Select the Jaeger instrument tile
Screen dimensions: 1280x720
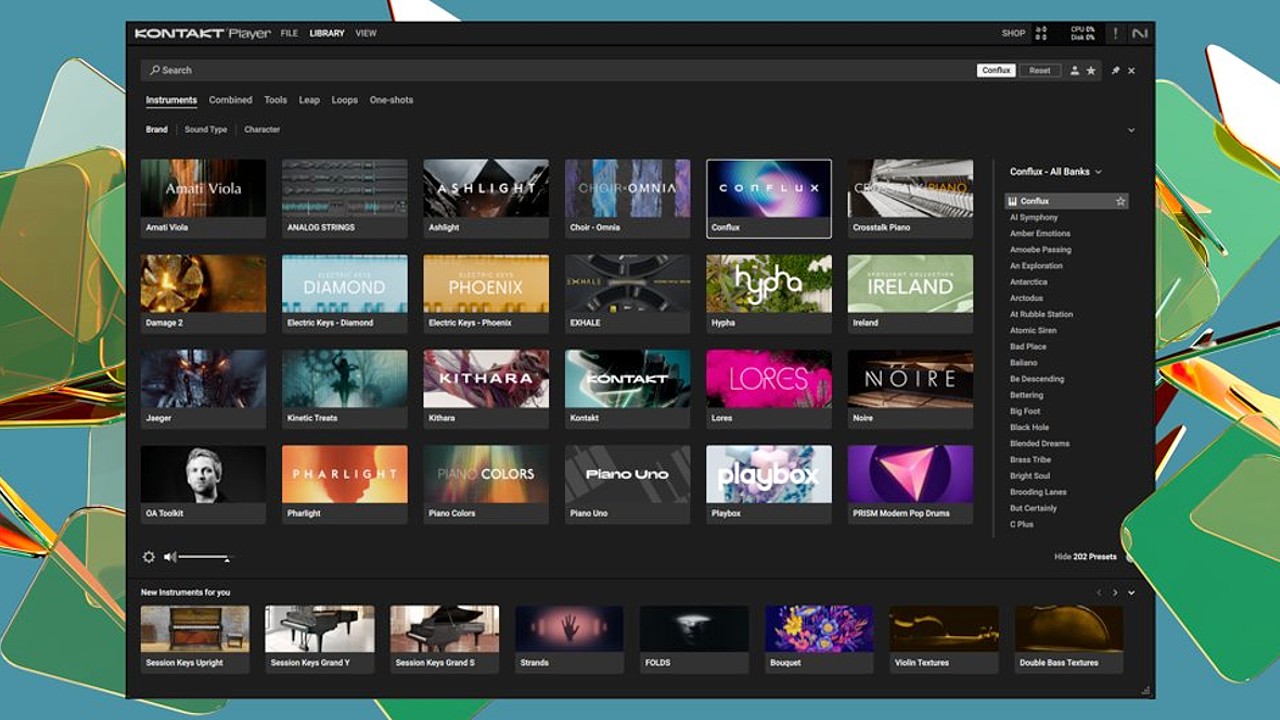[203, 389]
